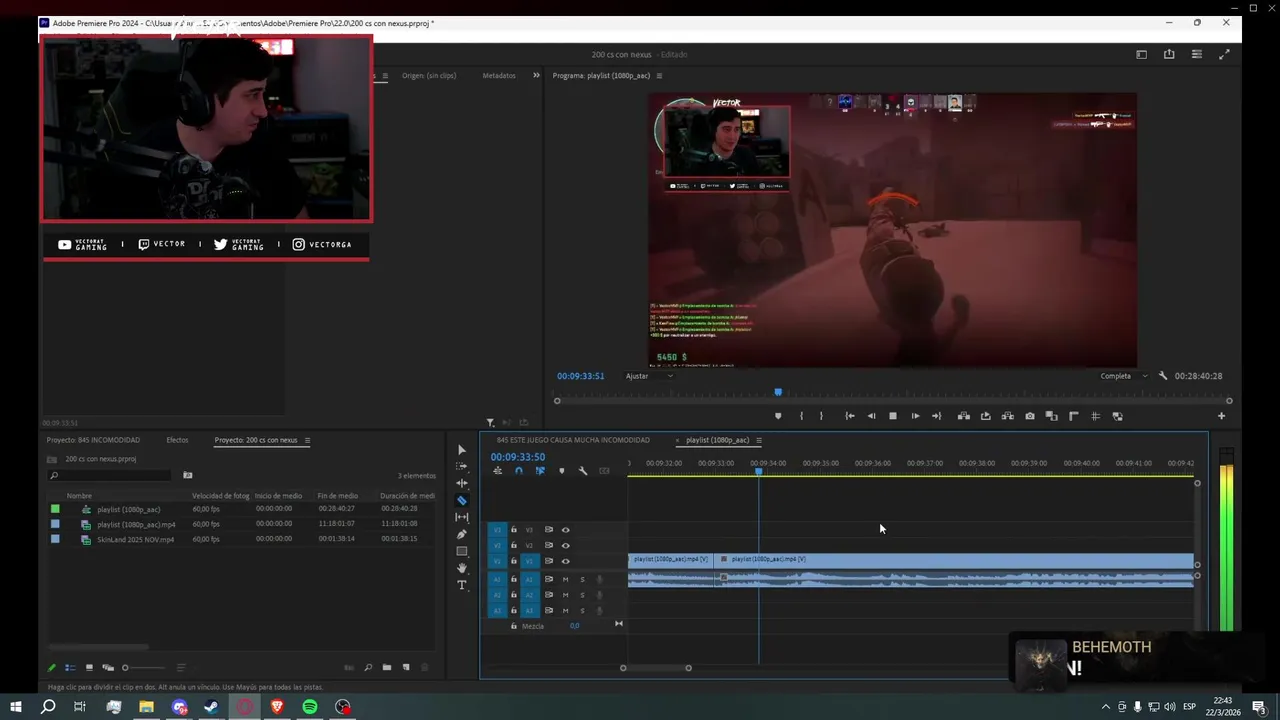Open Program monitor wrench settings

[x=1162, y=376]
